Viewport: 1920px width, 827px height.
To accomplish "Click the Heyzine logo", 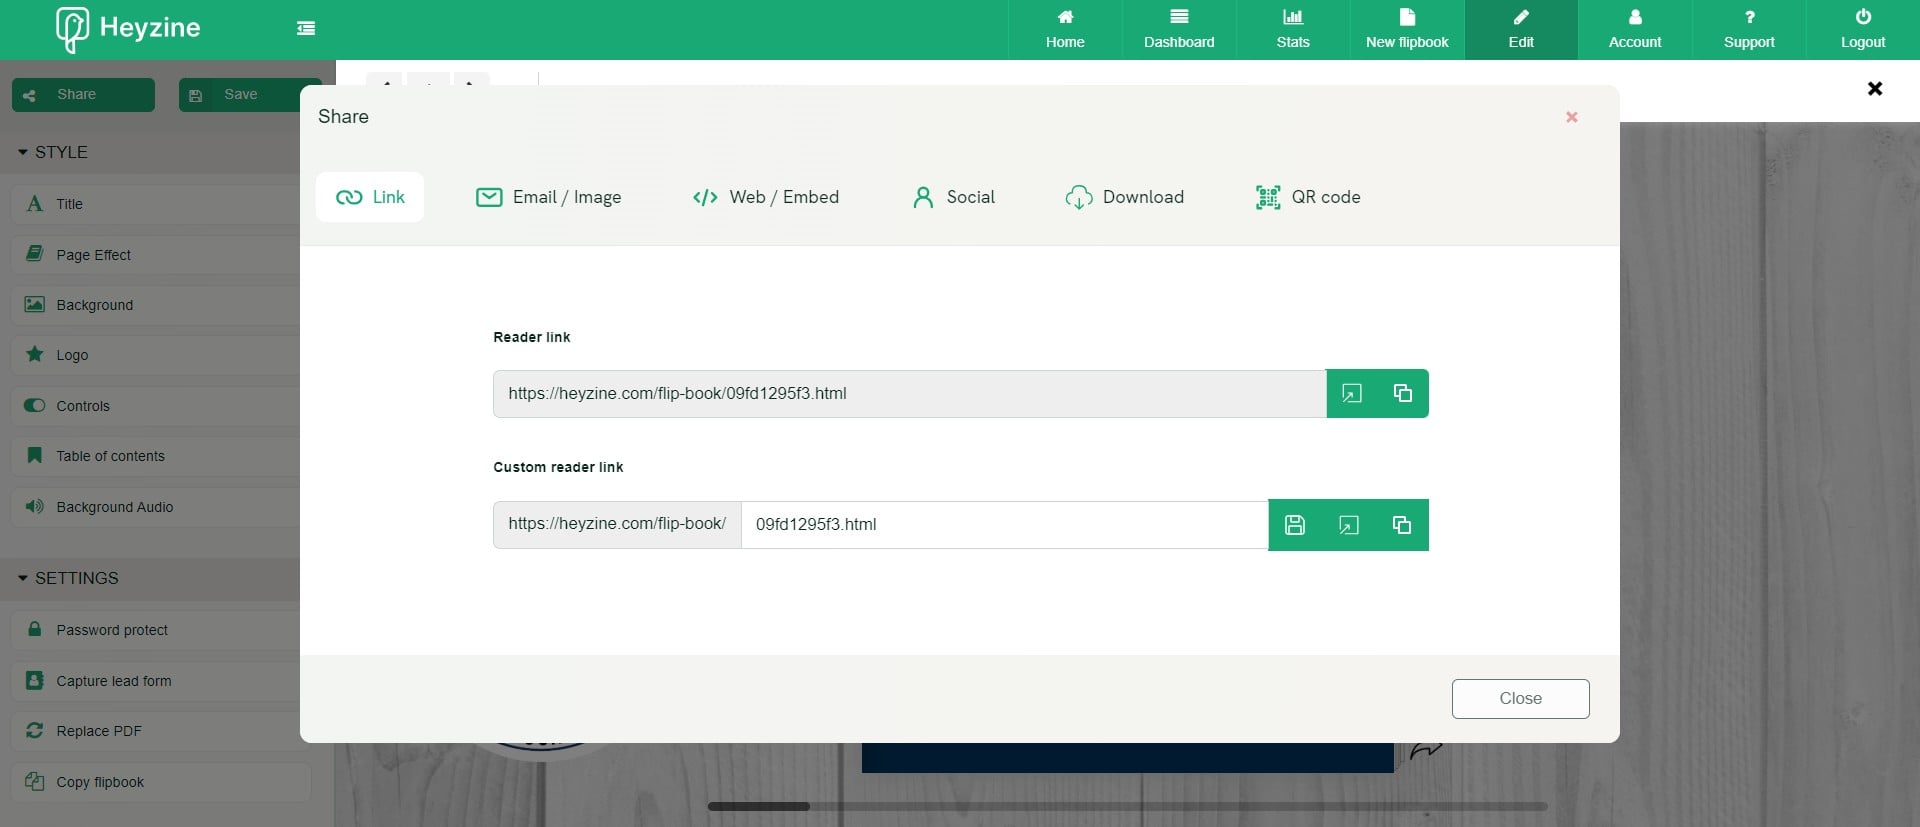I will tap(129, 29).
